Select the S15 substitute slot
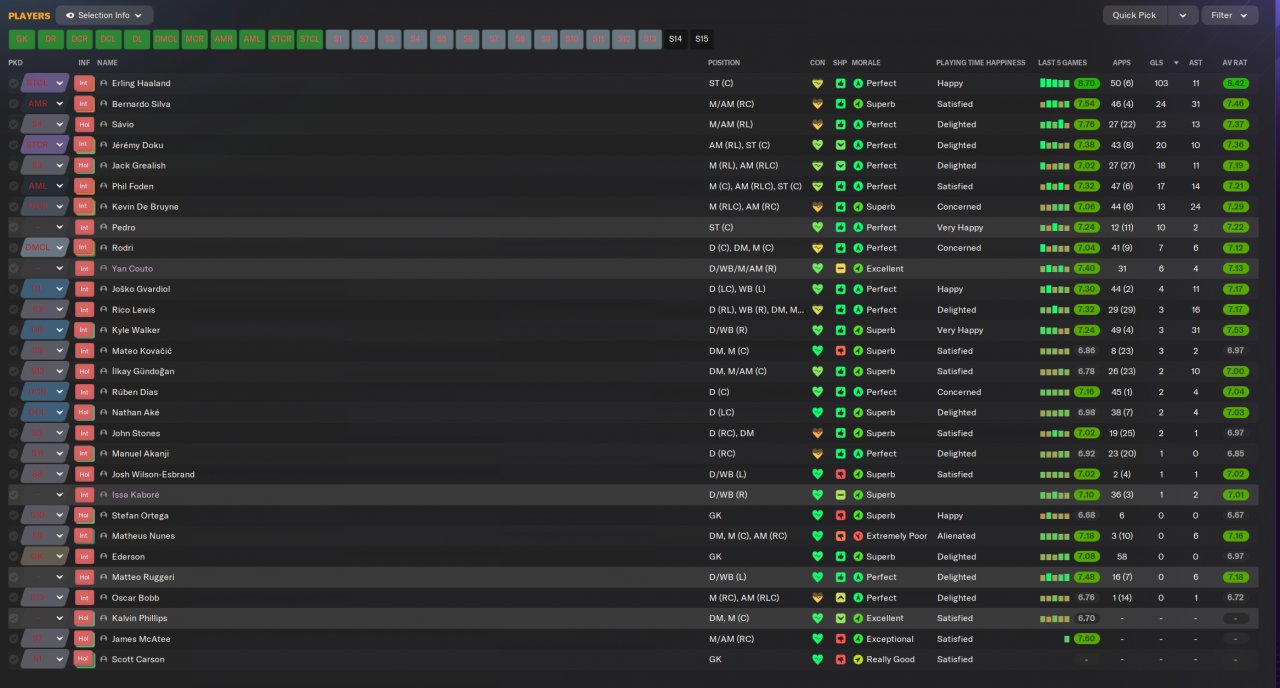The height and width of the screenshot is (688, 1280). [702, 39]
